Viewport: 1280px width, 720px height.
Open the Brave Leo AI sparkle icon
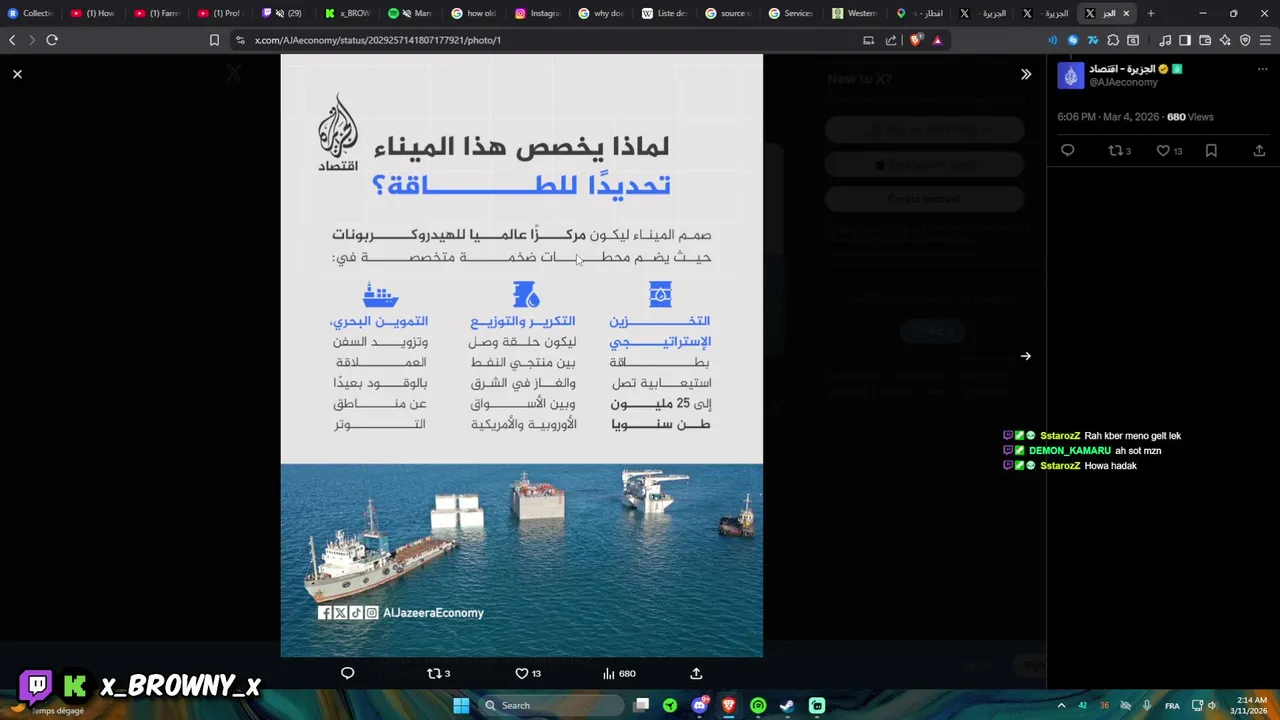pos(1225,40)
